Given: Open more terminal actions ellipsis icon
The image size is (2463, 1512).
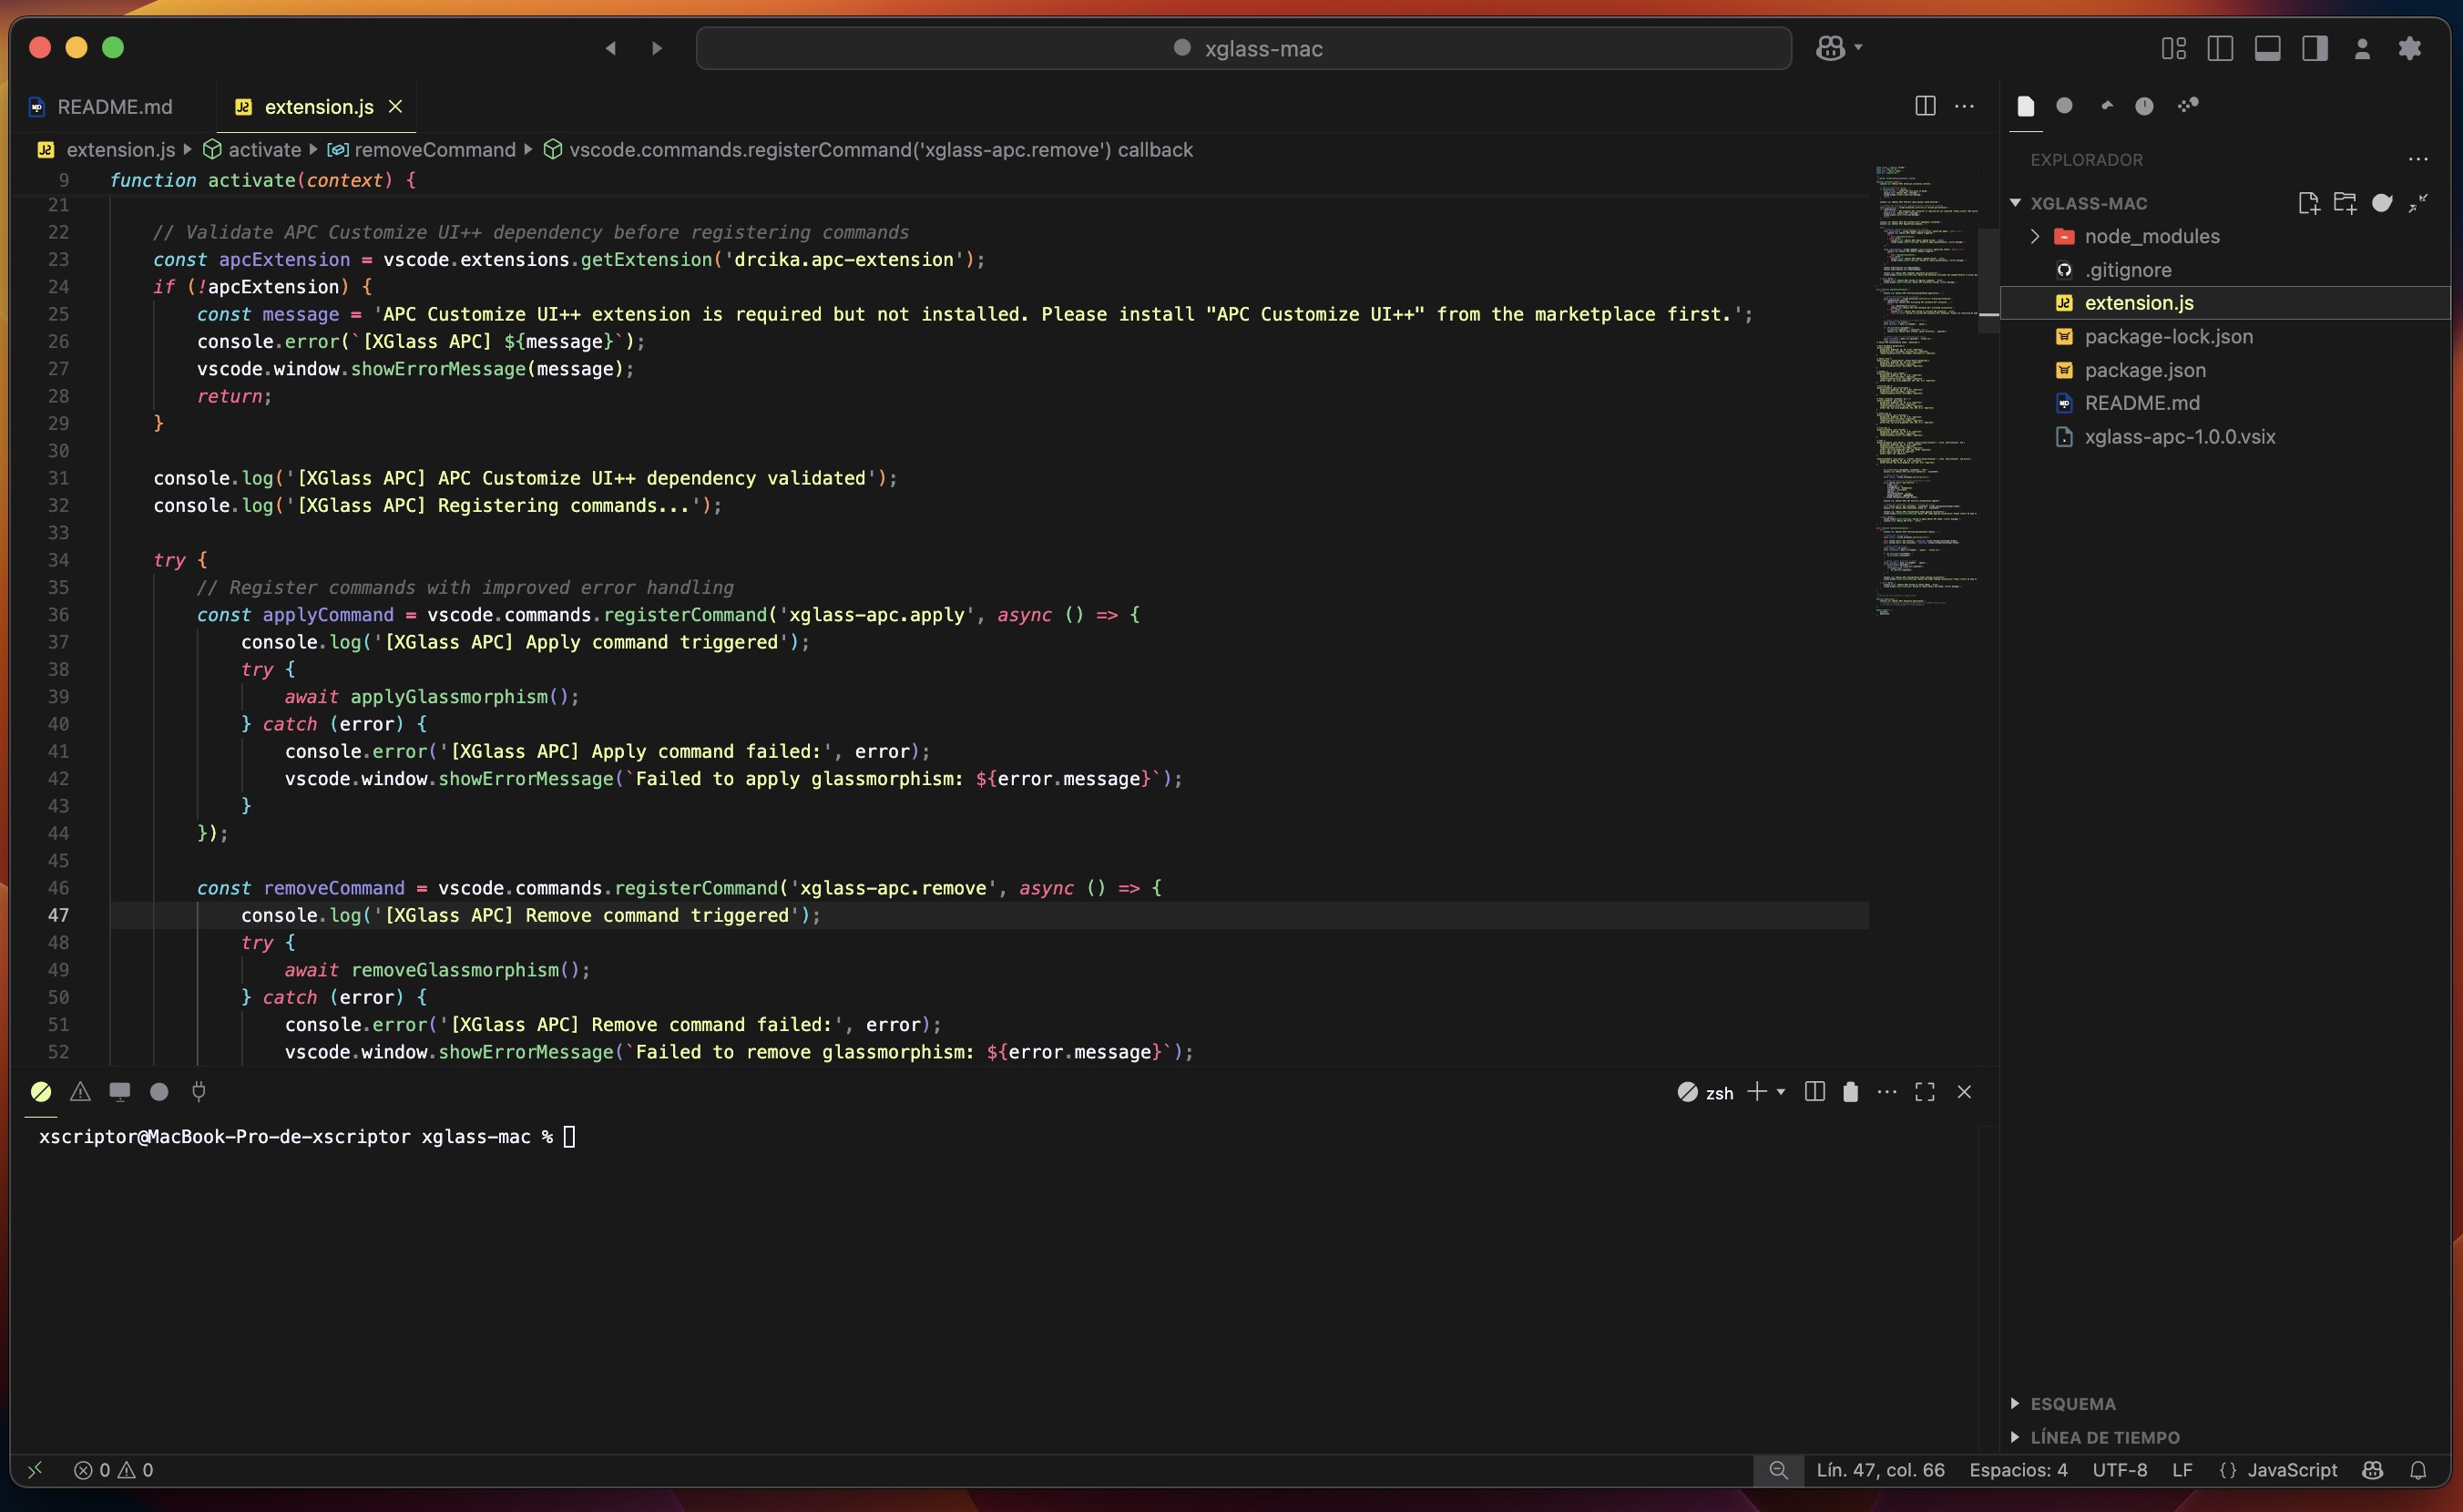Looking at the screenshot, I should pyautogui.click(x=1886, y=1091).
